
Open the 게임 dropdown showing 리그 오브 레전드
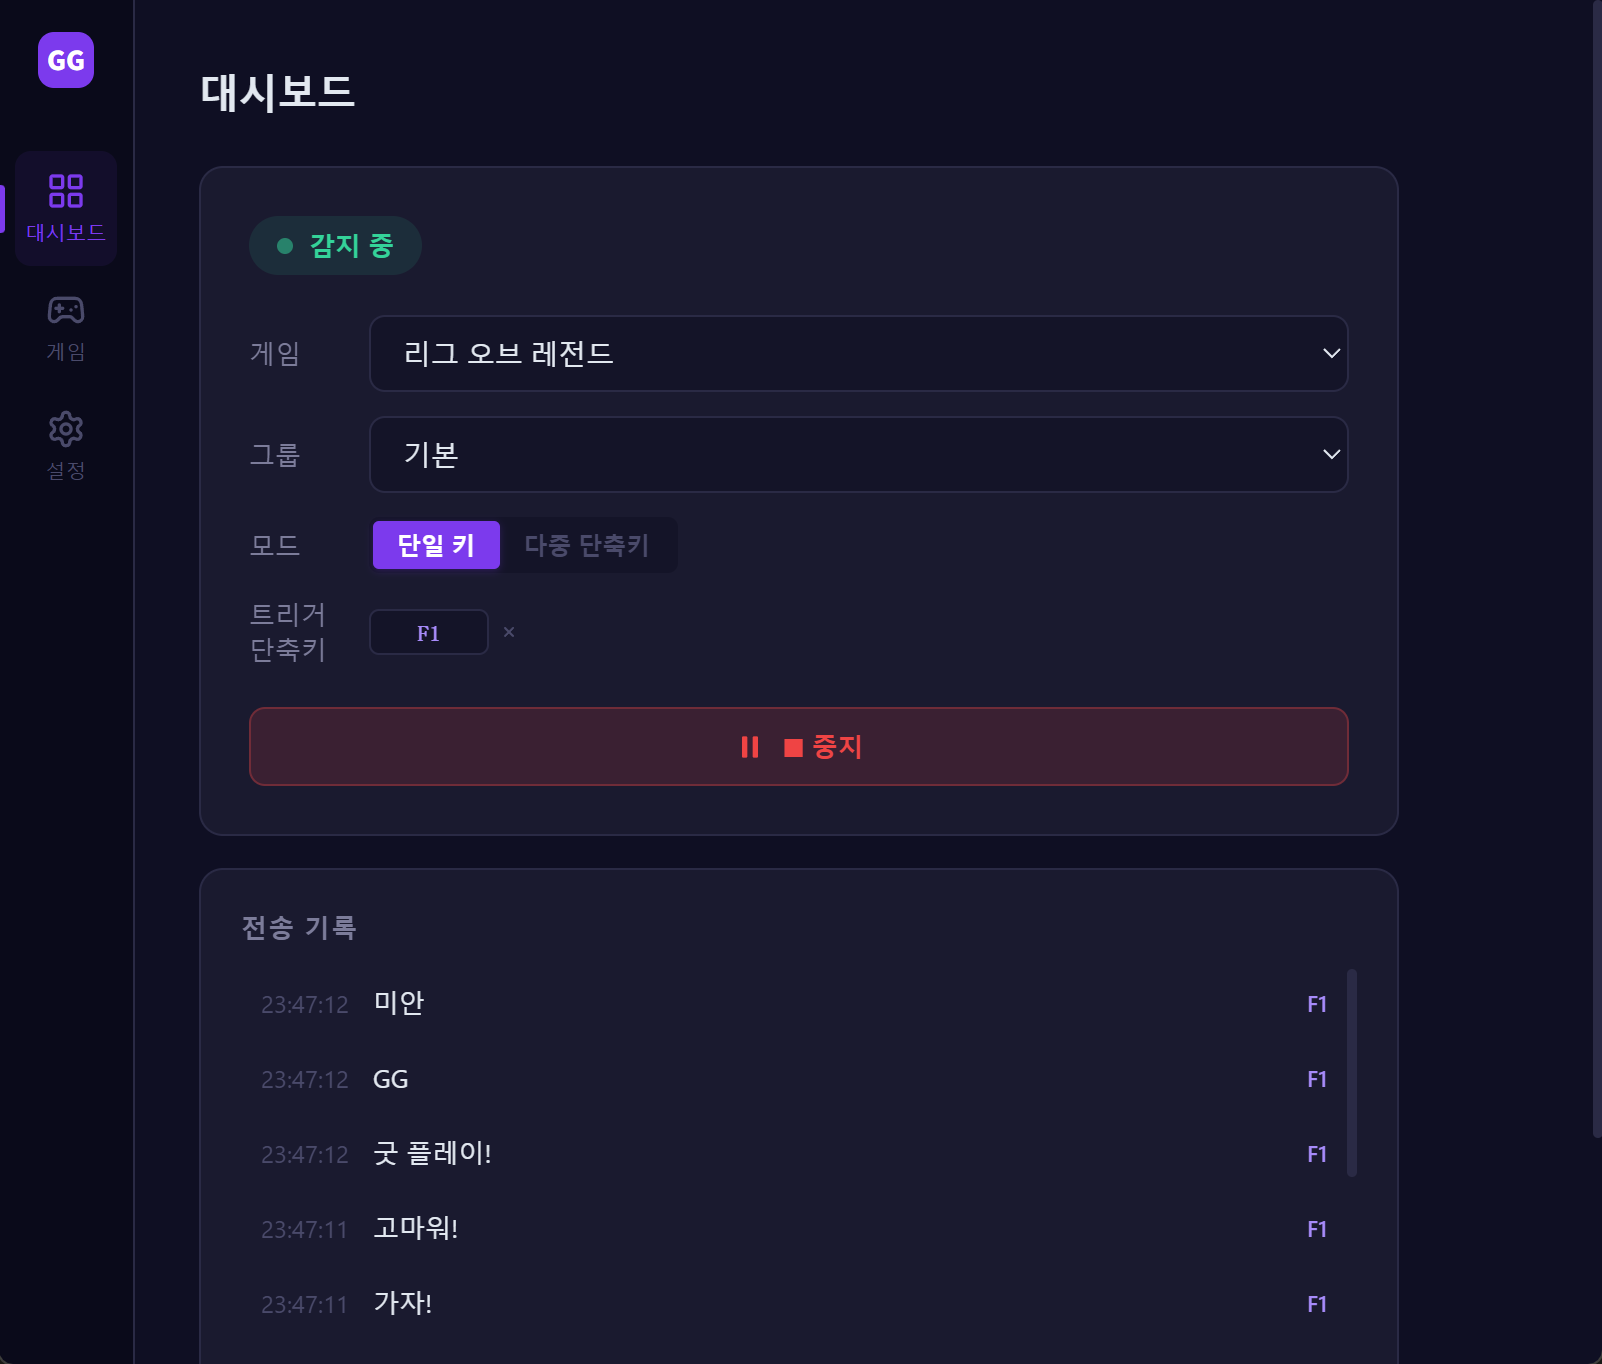coord(859,353)
